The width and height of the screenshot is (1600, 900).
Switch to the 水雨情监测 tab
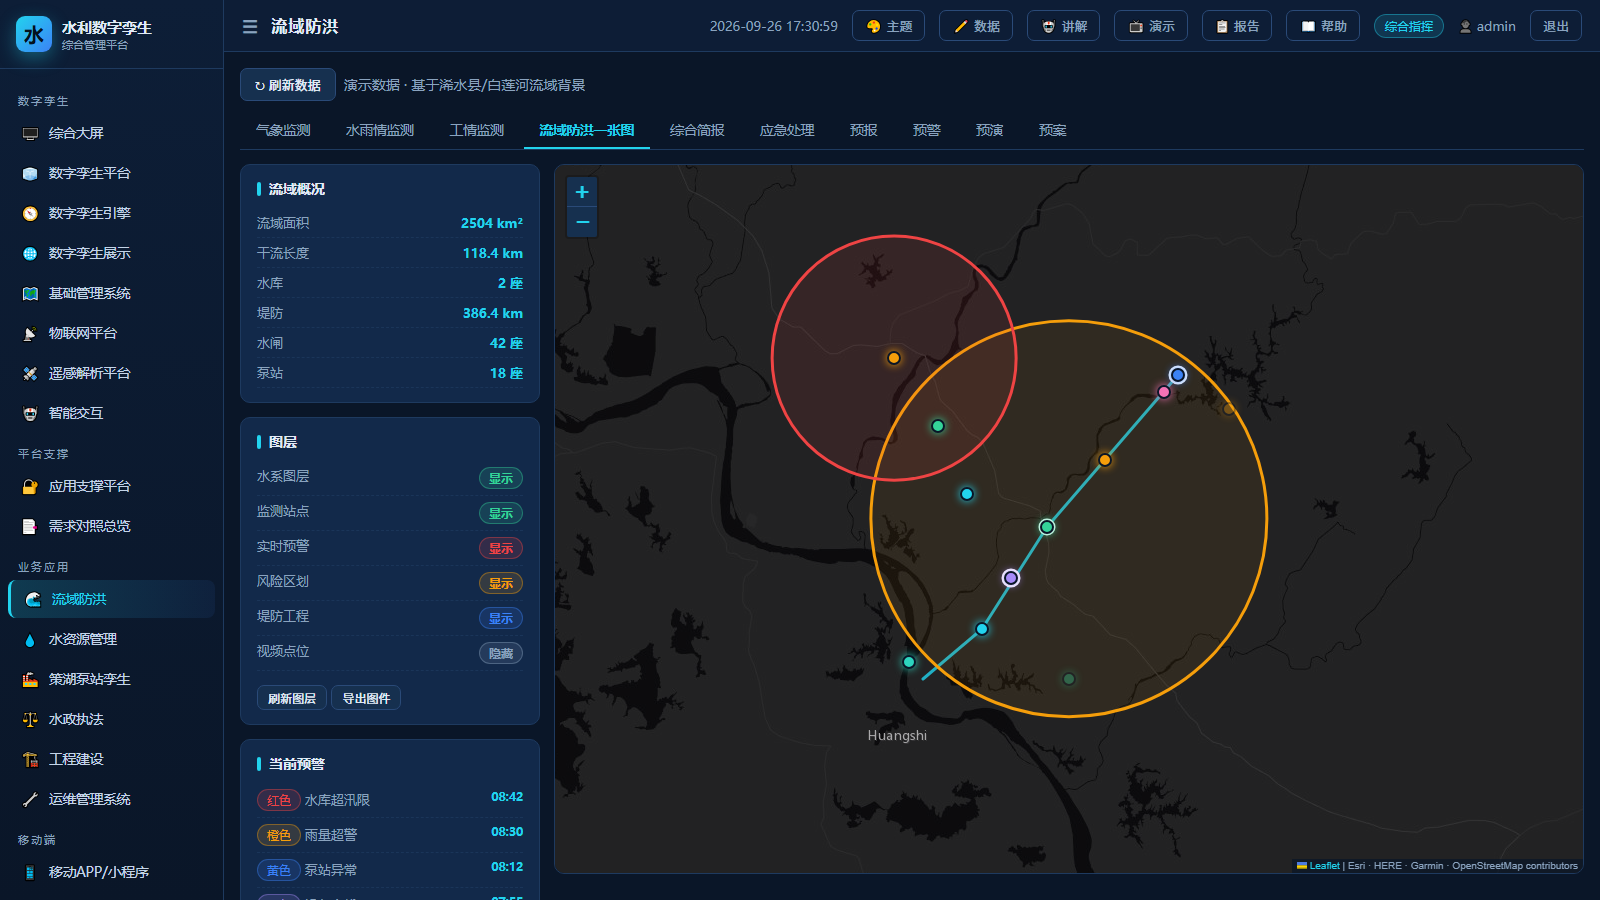tap(380, 131)
